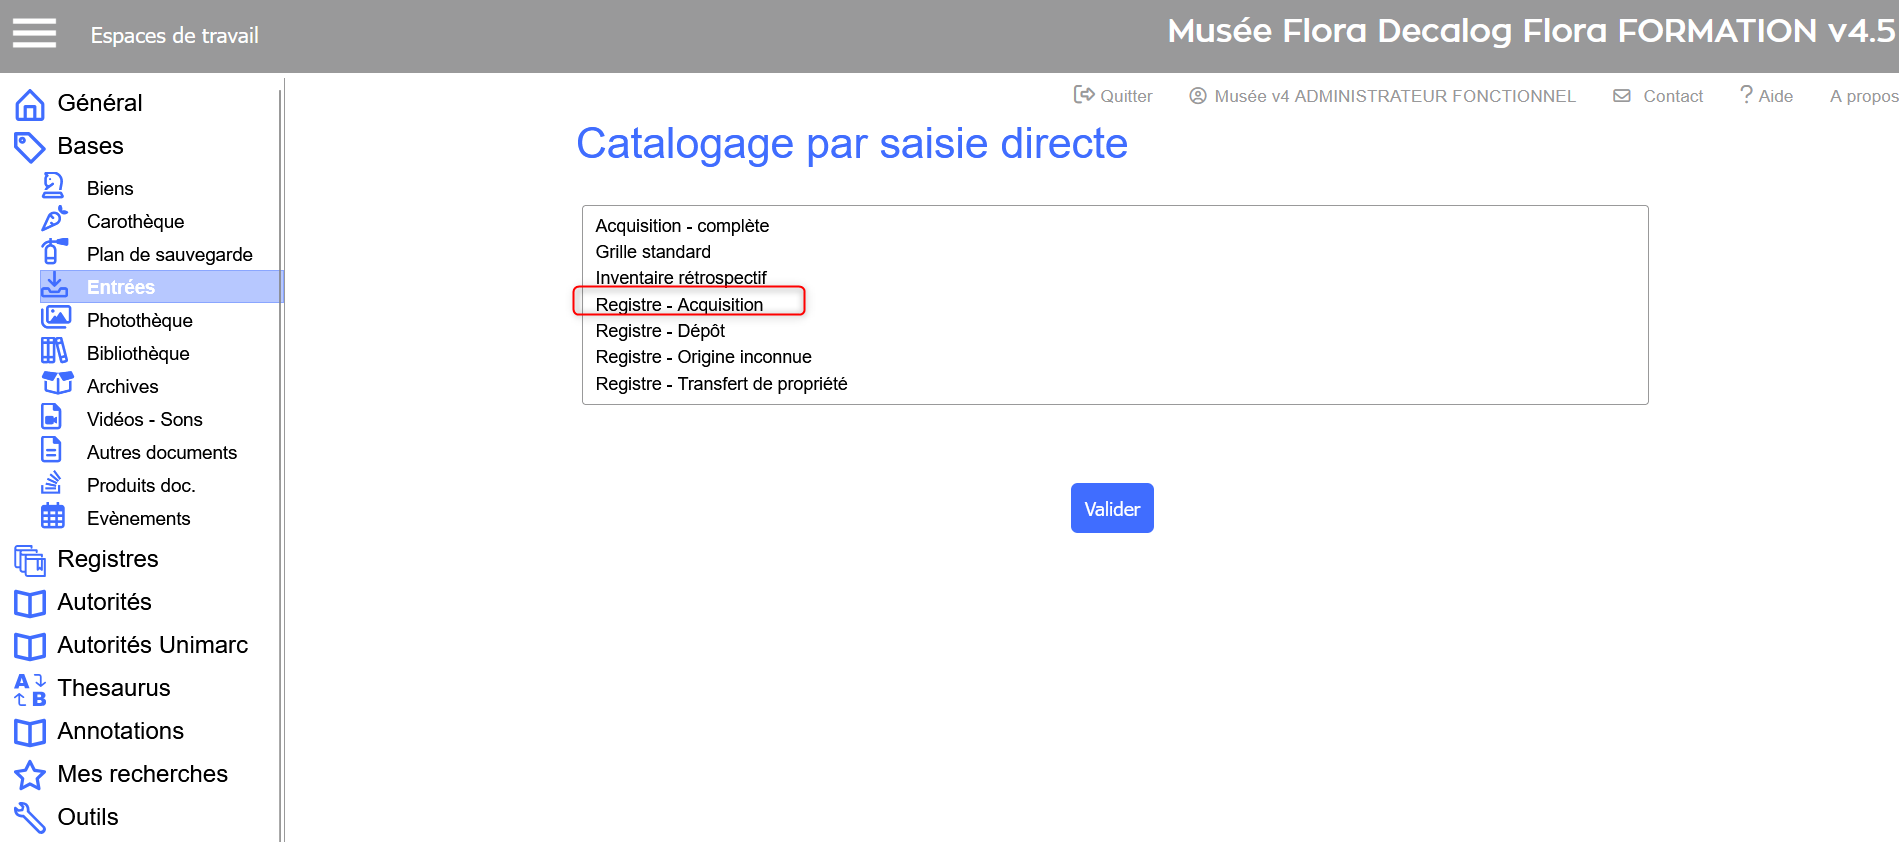Select Entrées in the sidebar

pos(121,287)
